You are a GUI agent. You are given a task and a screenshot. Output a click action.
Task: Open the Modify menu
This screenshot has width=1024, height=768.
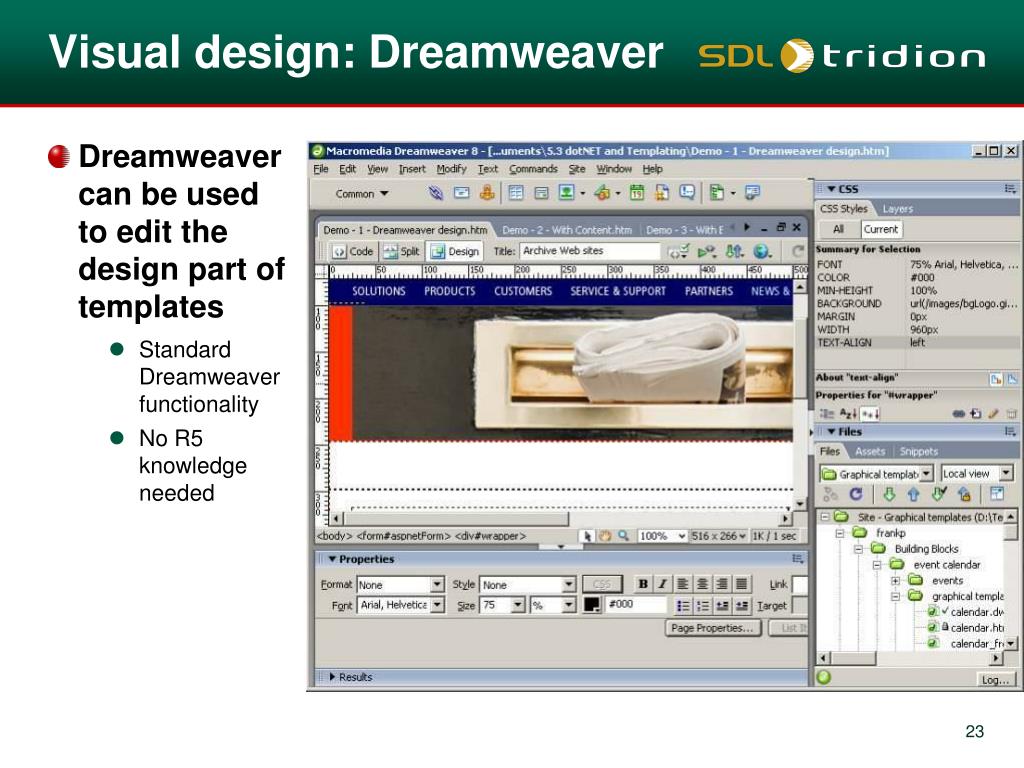point(451,169)
